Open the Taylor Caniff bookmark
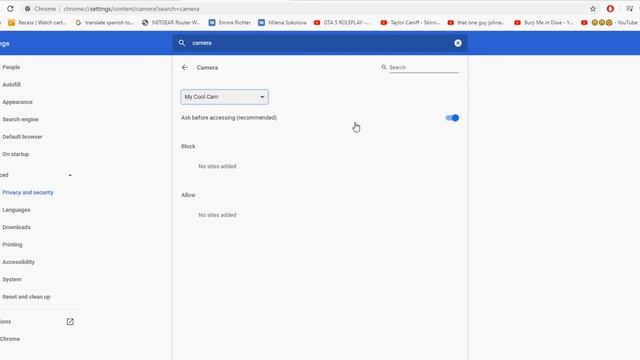640x360 pixels. 410,22
